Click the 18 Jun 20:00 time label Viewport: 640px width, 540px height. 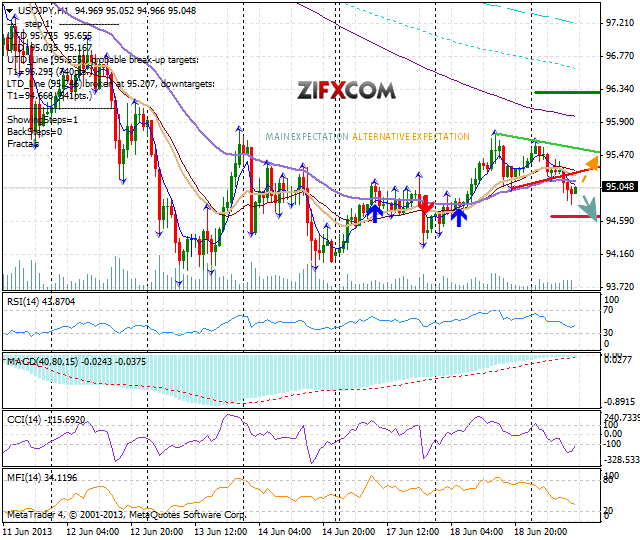pyautogui.click(x=540, y=532)
